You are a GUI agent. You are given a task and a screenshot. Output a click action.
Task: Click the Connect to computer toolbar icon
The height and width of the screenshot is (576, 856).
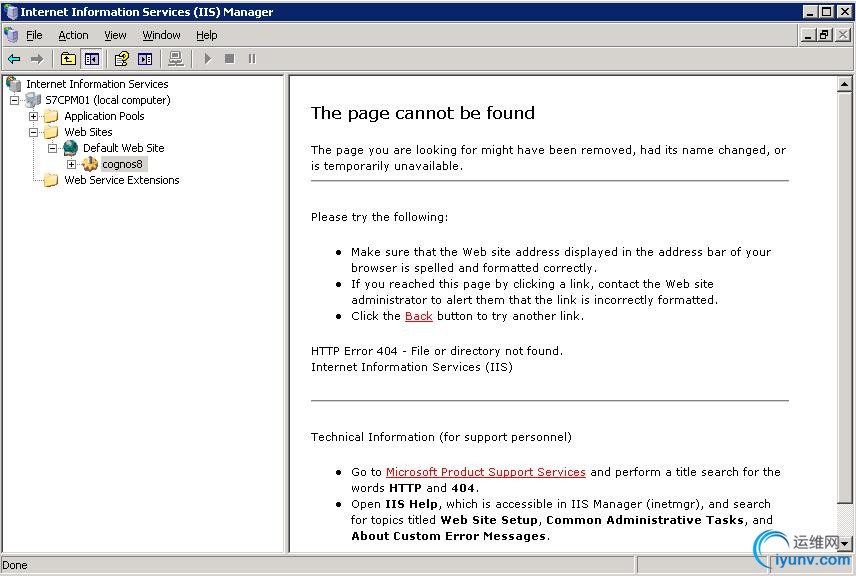[176, 58]
